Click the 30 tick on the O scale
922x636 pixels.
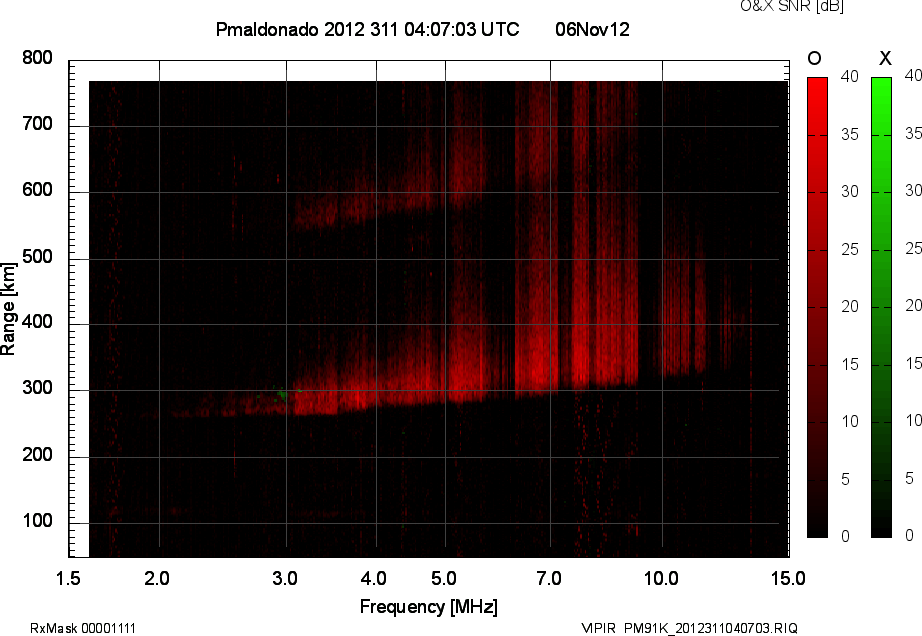[850, 192]
